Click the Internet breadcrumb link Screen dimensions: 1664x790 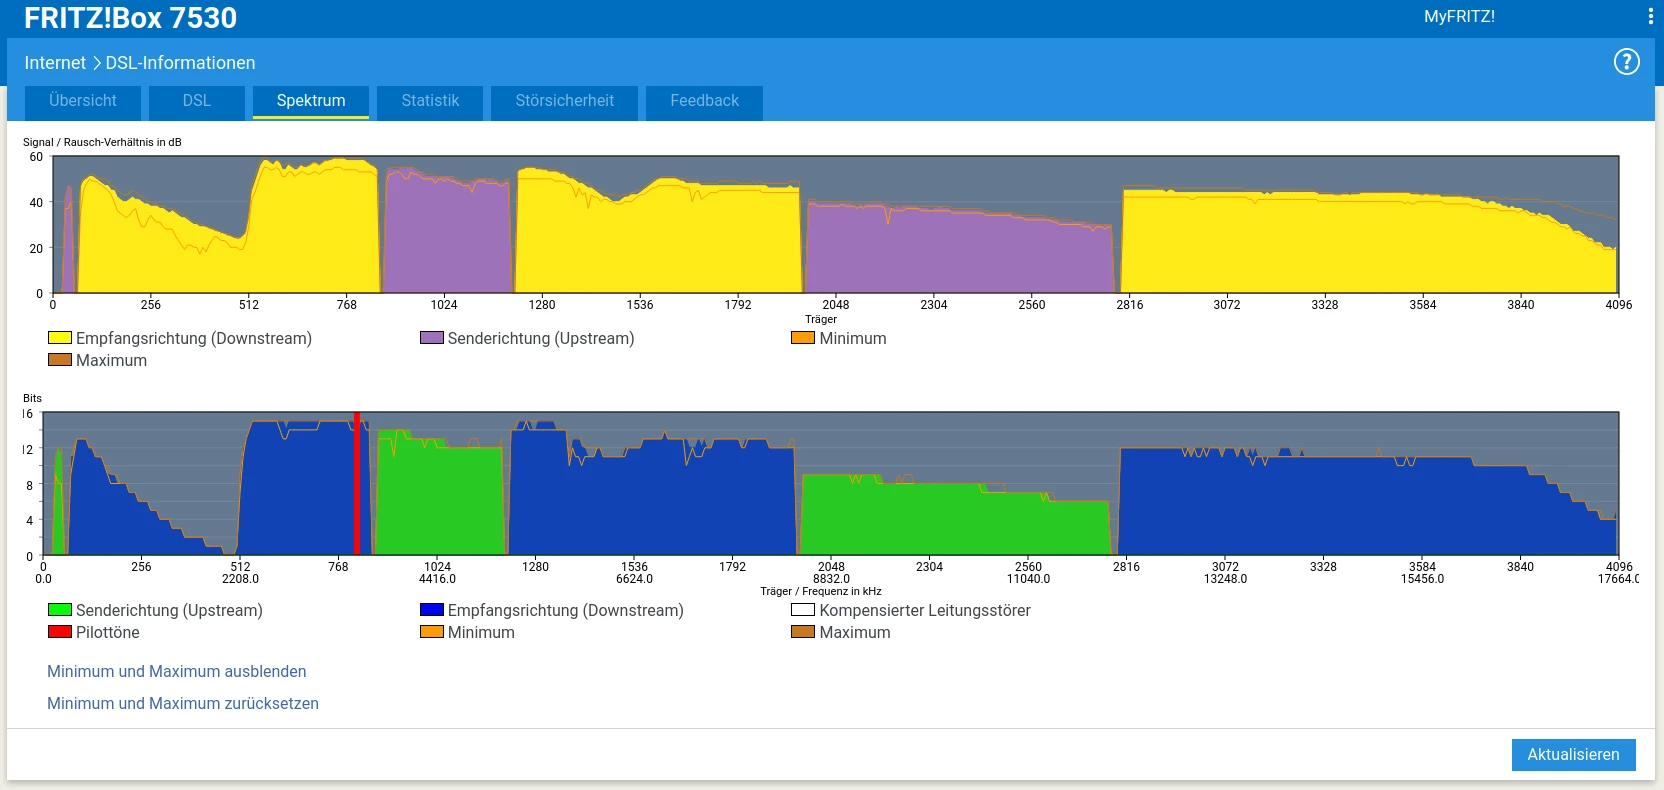[x=55, y=63]
